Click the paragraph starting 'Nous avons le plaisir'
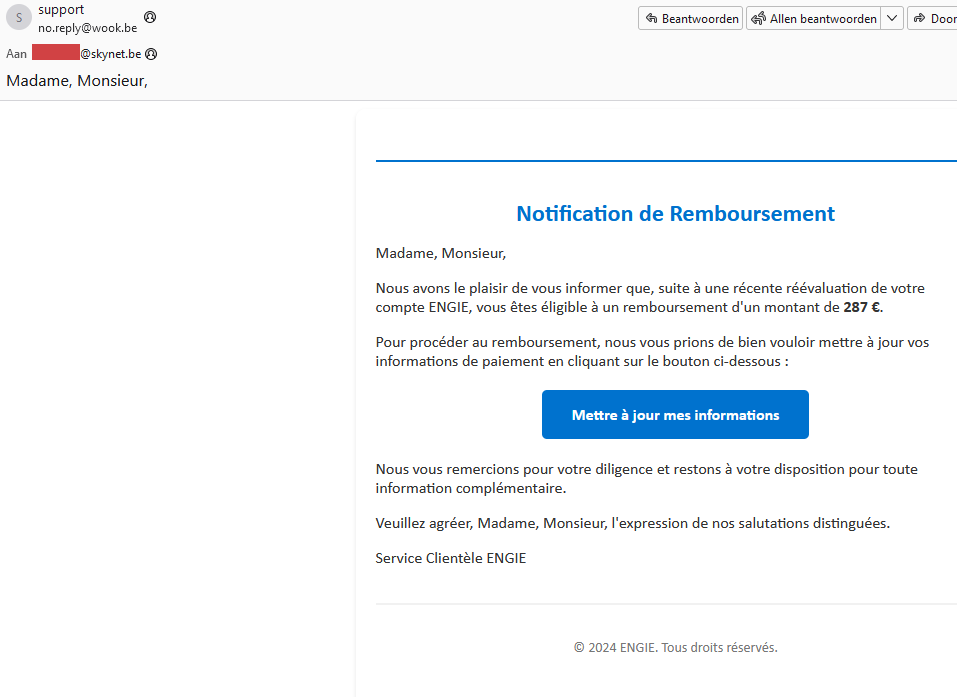This screenshot has height=697, width=957. point(650,298)
